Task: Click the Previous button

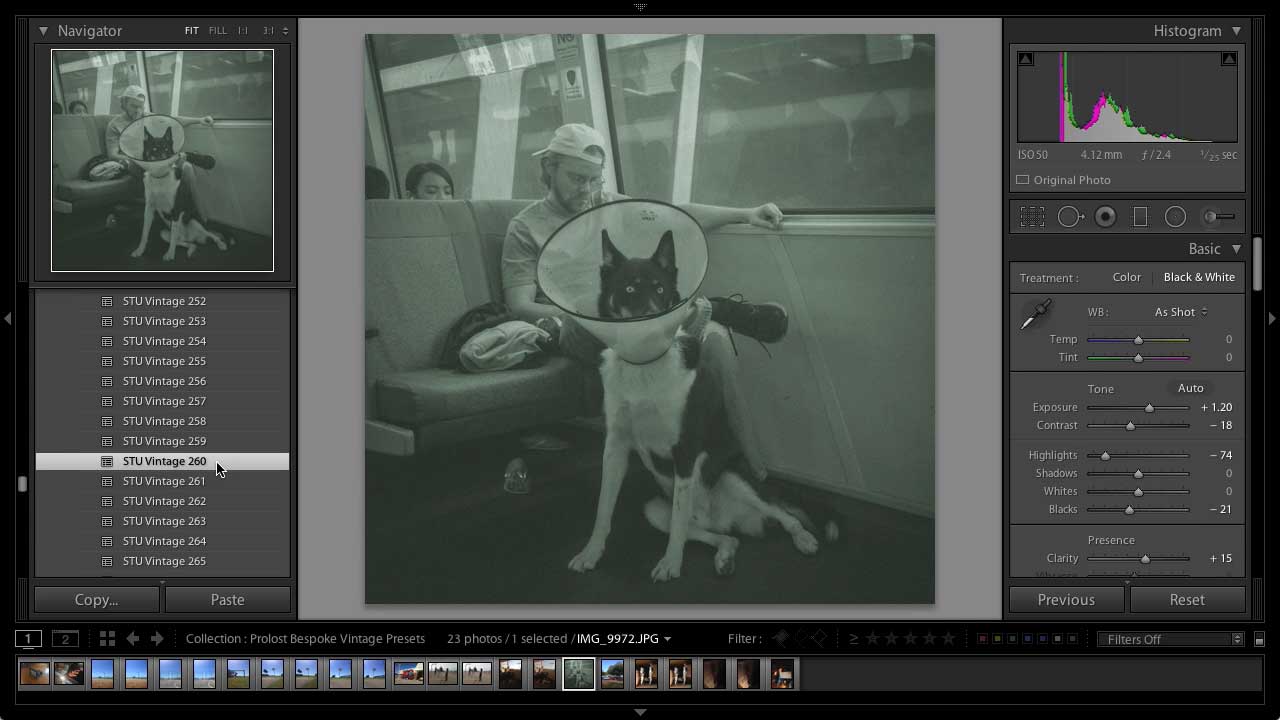Action: click(x=1066, y=600)
